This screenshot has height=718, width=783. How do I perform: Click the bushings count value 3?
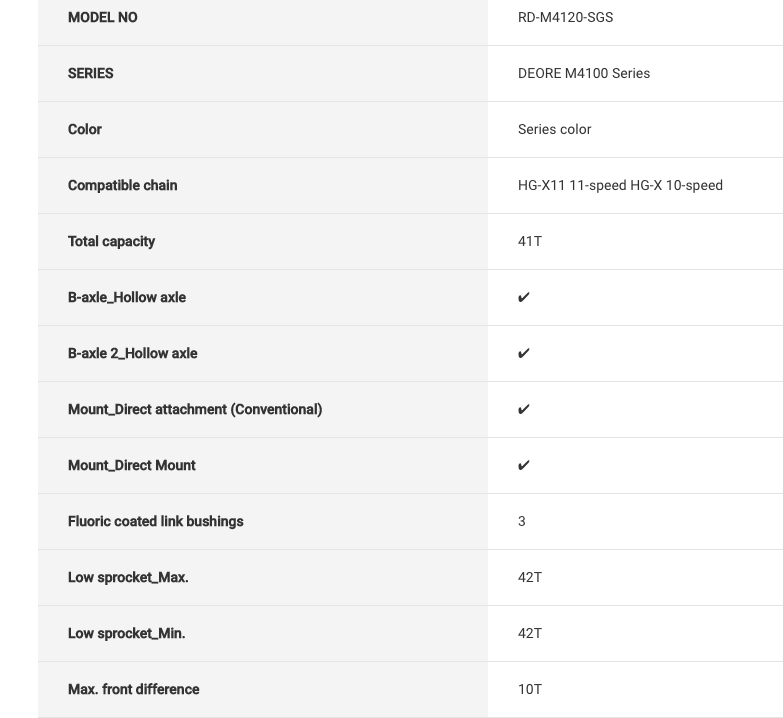coord(522,522)
